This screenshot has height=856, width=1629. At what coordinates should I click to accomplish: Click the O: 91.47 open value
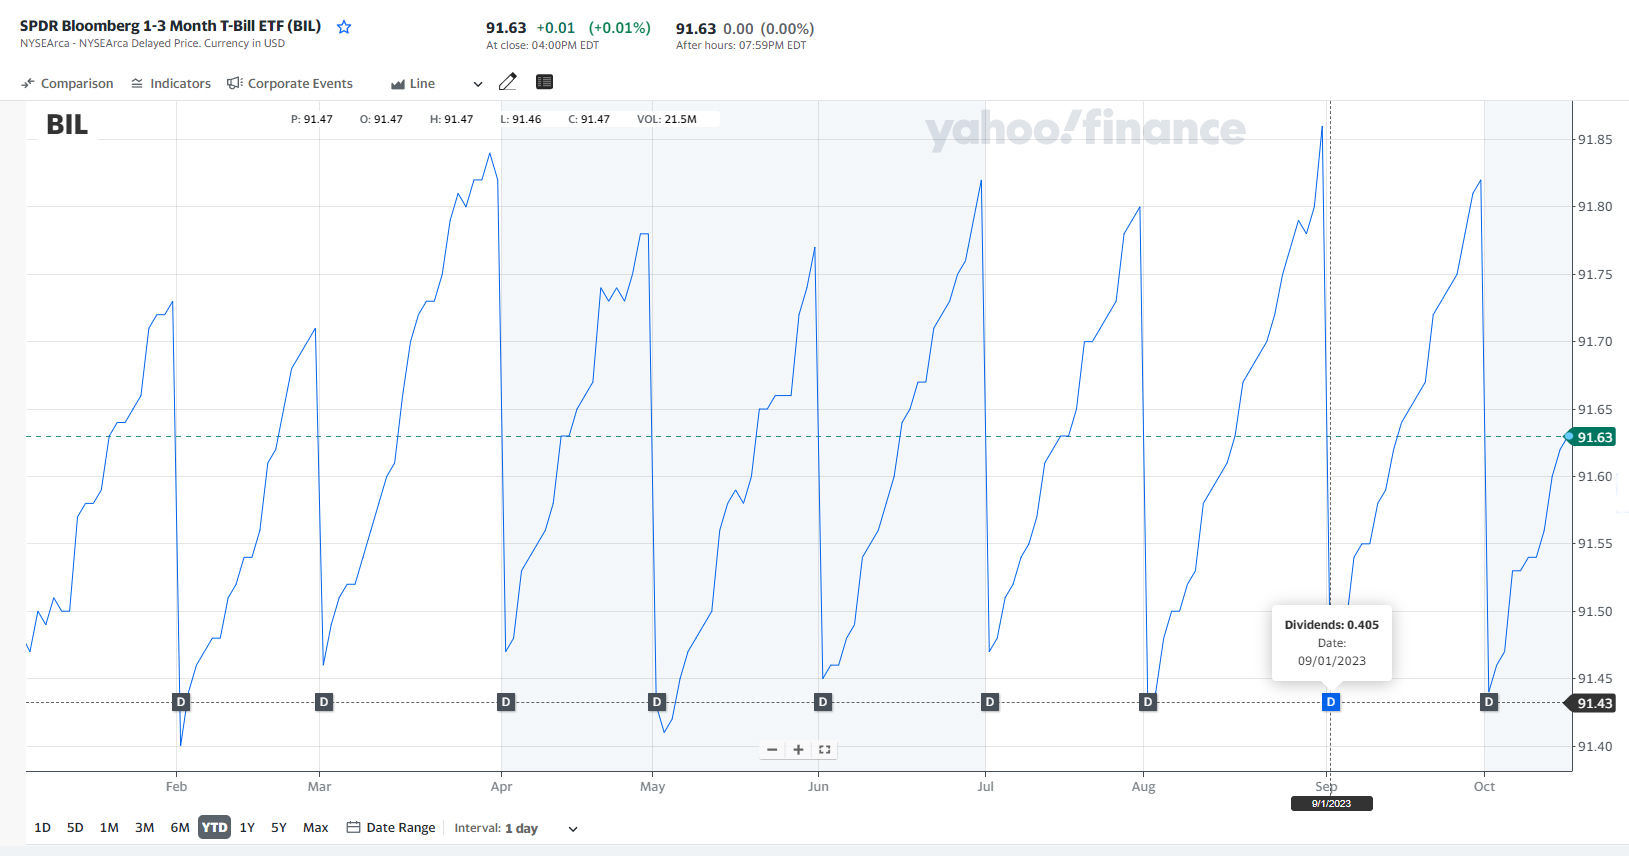tap(381, 119)
